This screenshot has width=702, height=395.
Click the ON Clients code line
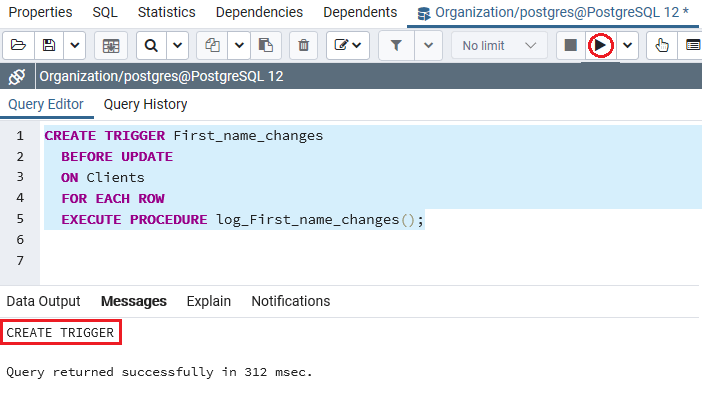(x=103, y=178)
